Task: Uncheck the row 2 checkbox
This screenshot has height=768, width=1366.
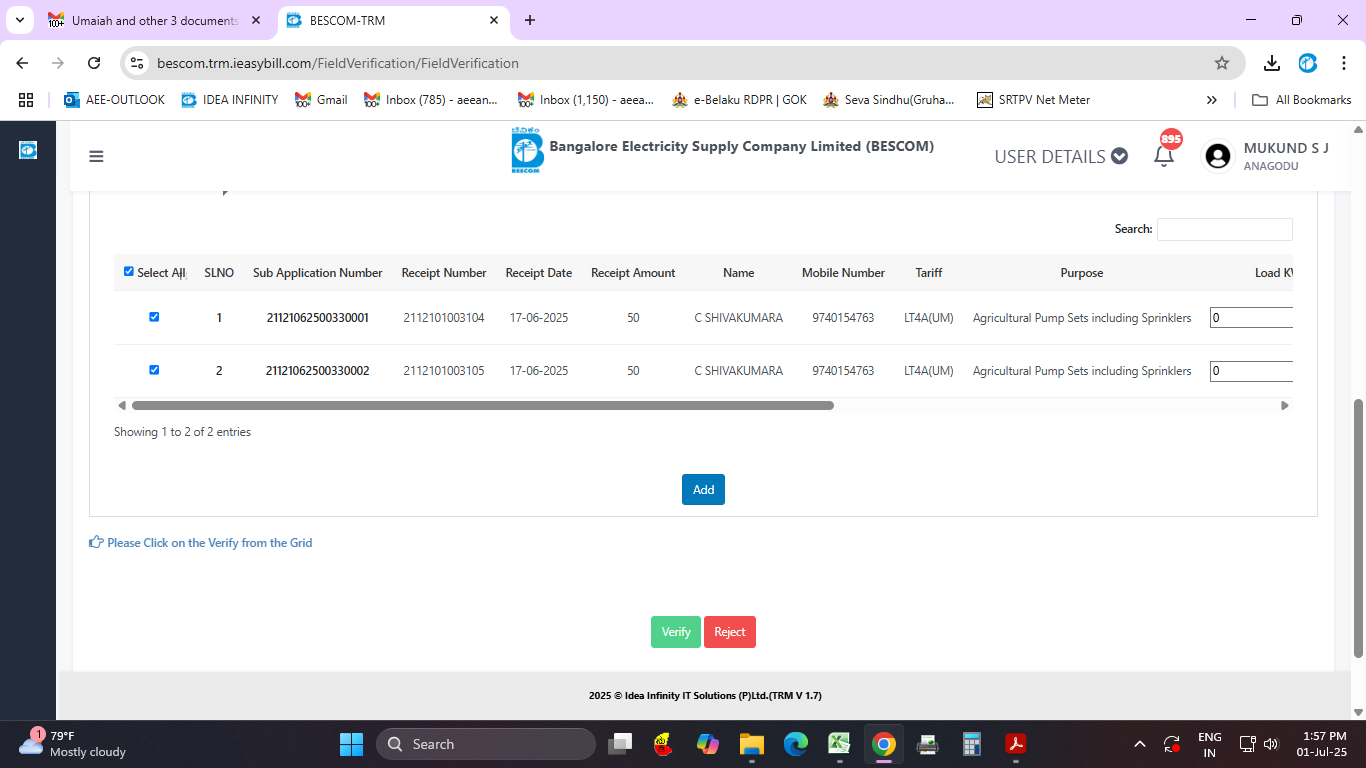Action: pyautogui.click(x=154, y=370)
